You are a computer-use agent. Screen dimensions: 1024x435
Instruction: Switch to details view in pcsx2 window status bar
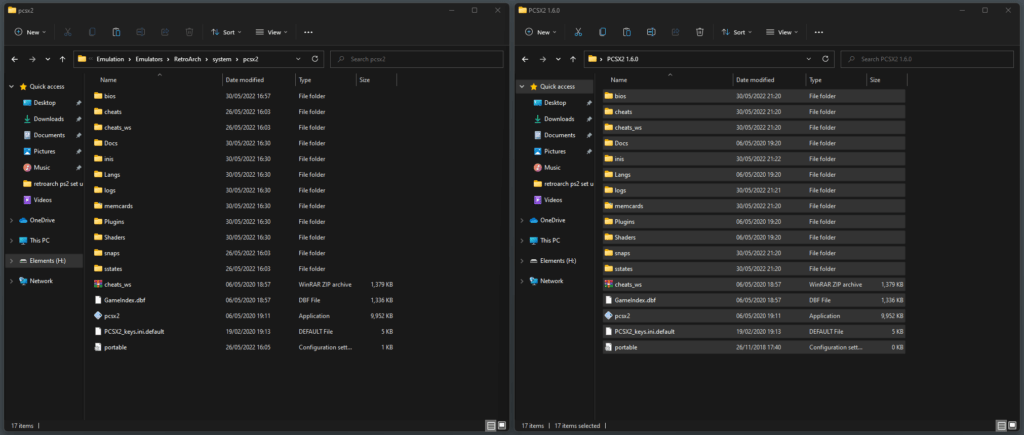(490, 425)
